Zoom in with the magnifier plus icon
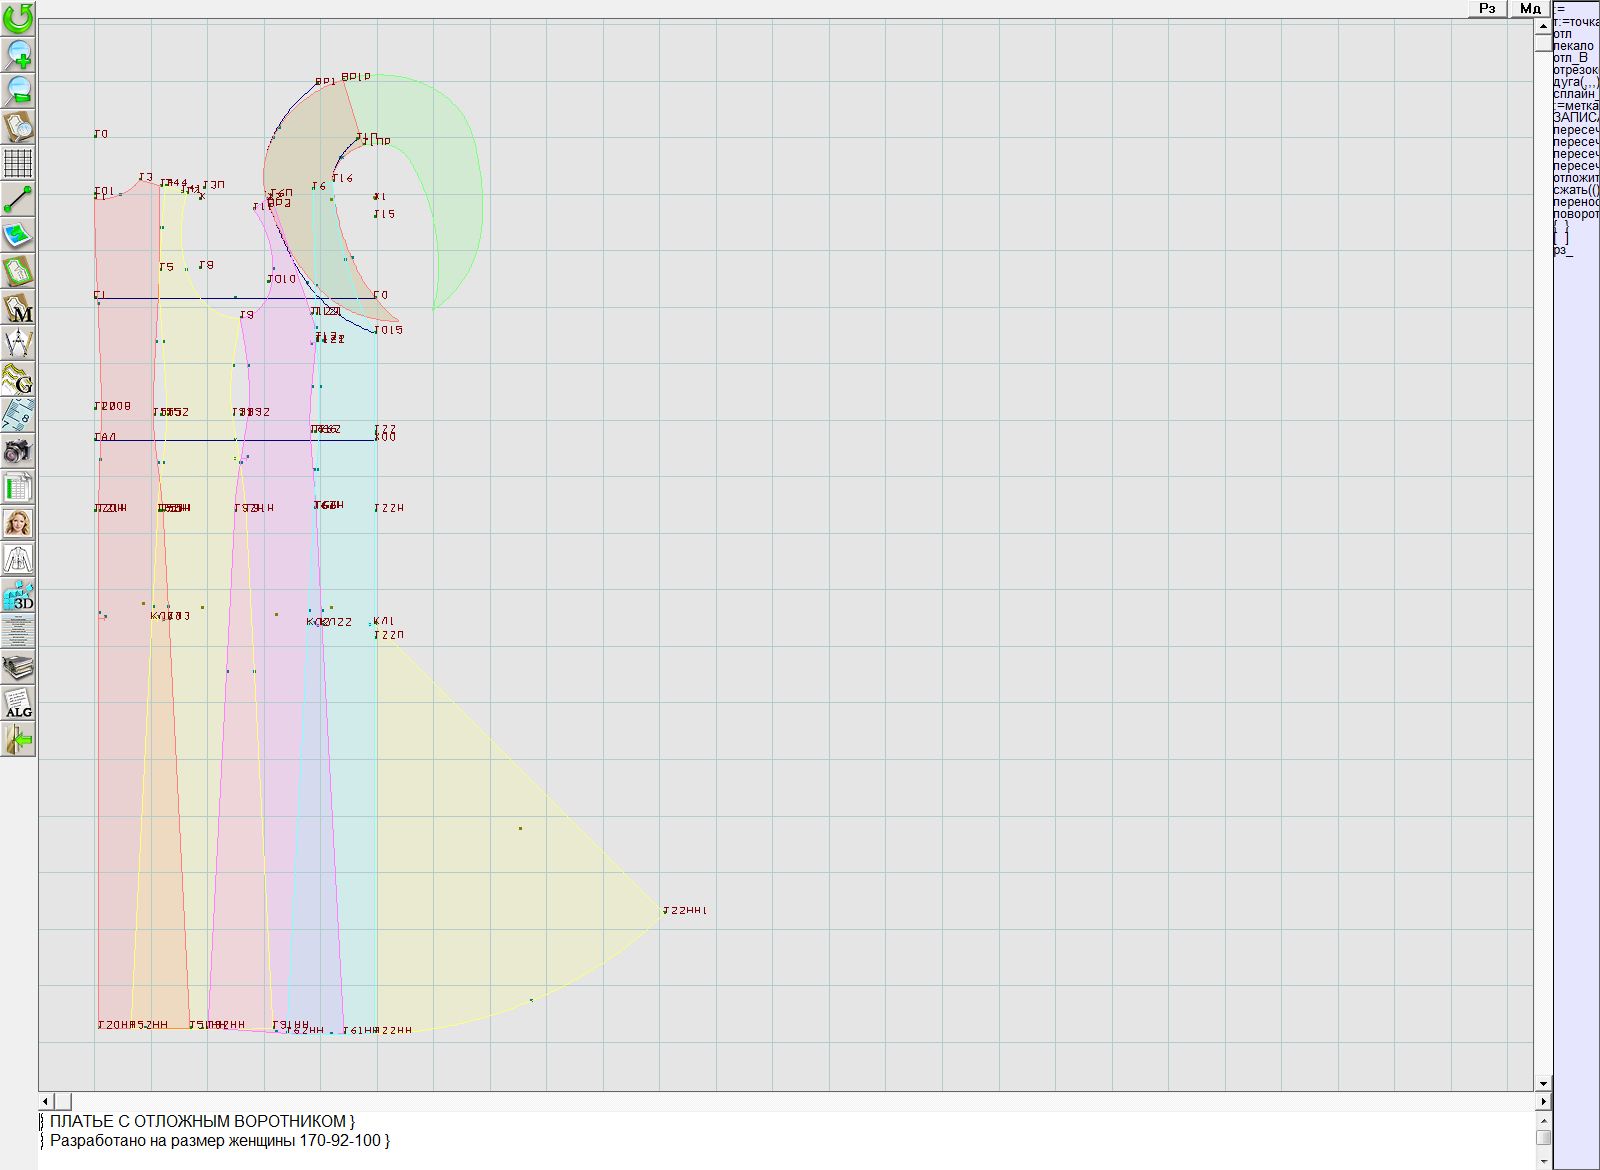The width and height of the screenshot is (1600, 1170). pos(18,54)
